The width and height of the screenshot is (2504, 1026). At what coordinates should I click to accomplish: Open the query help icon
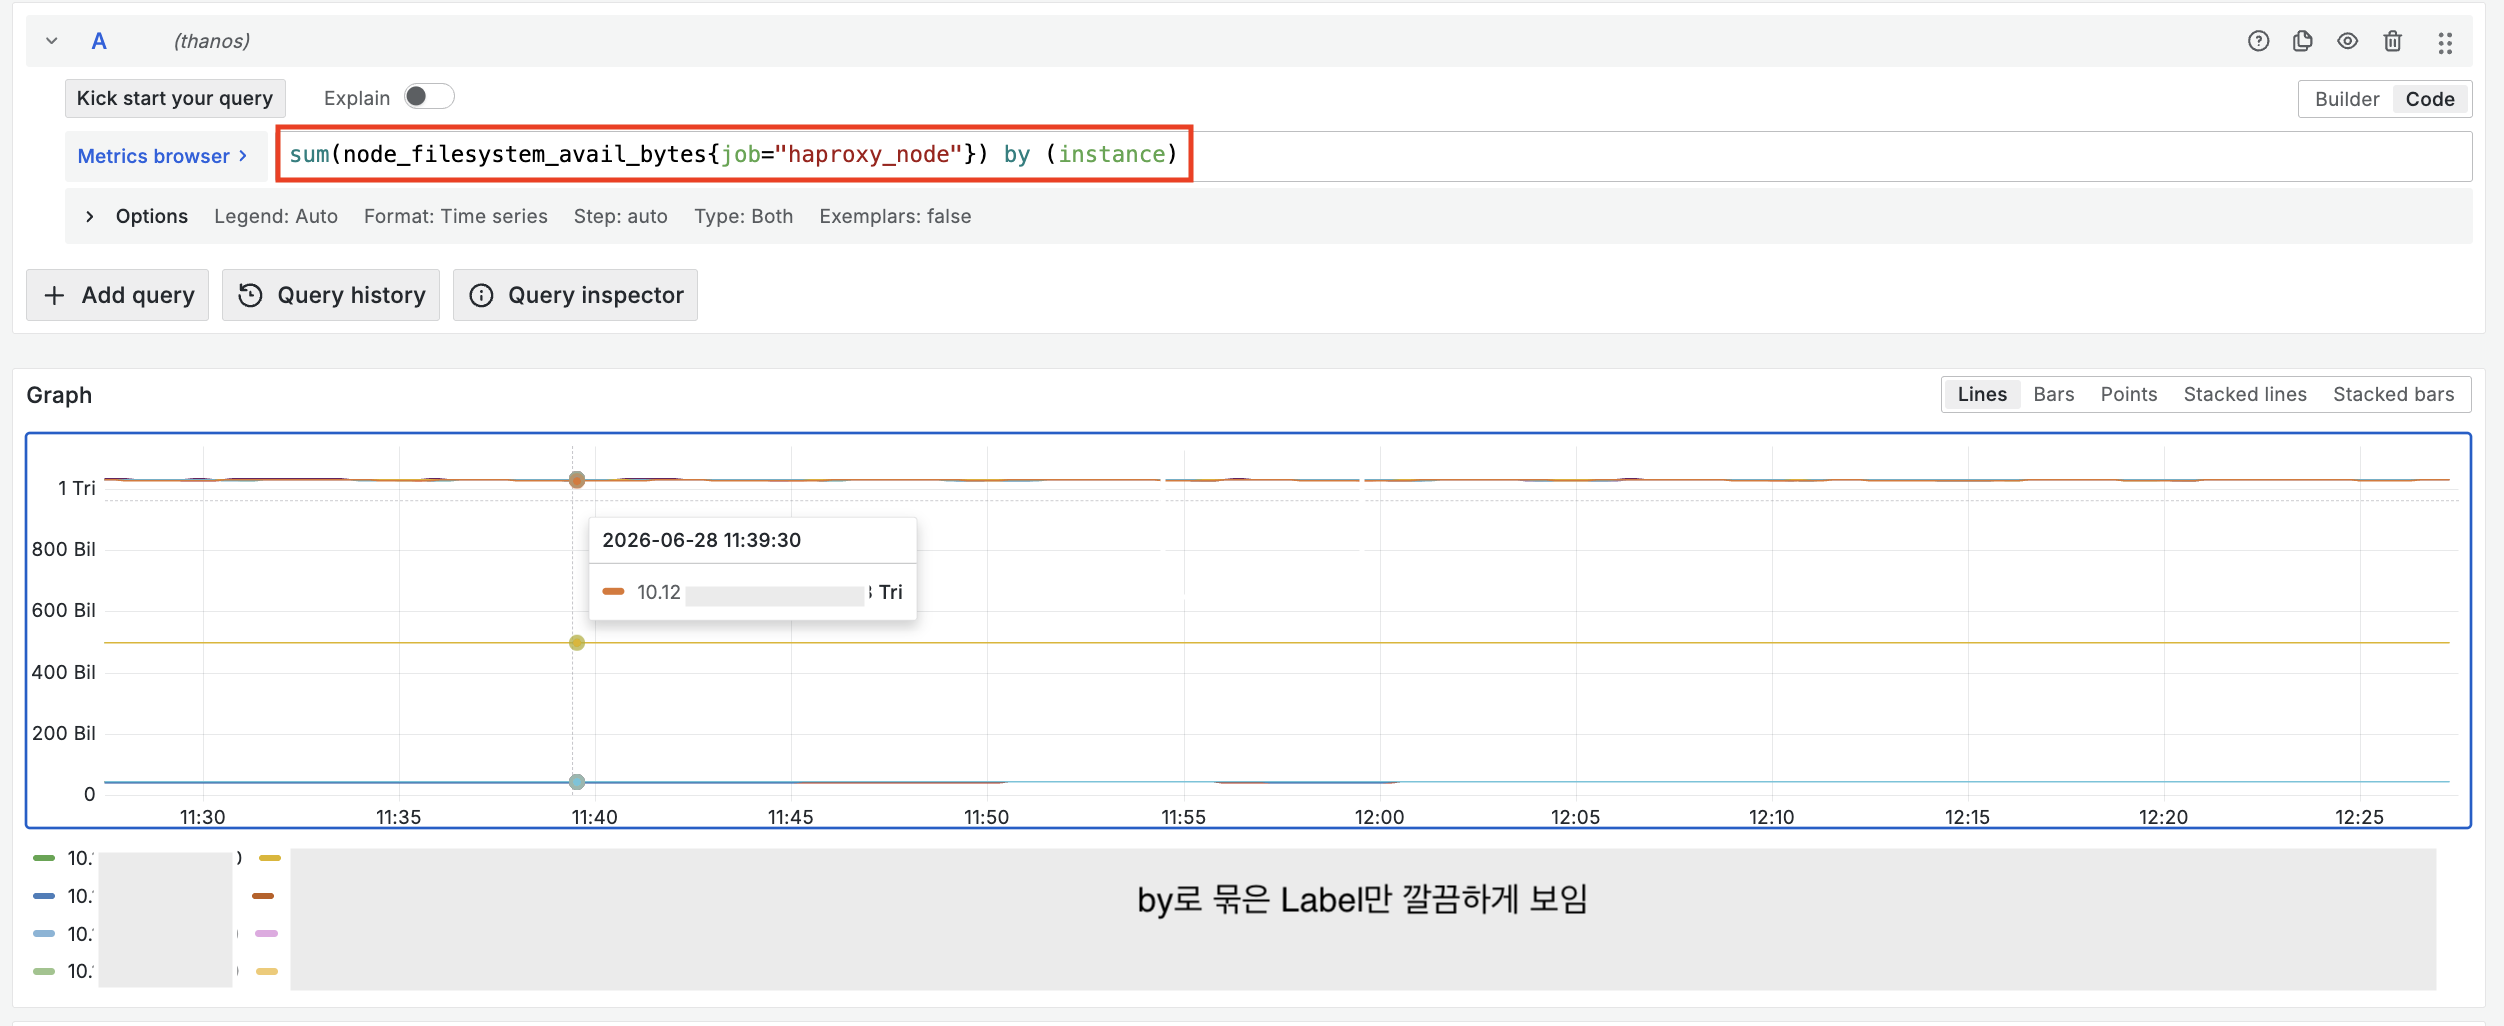2258,41
